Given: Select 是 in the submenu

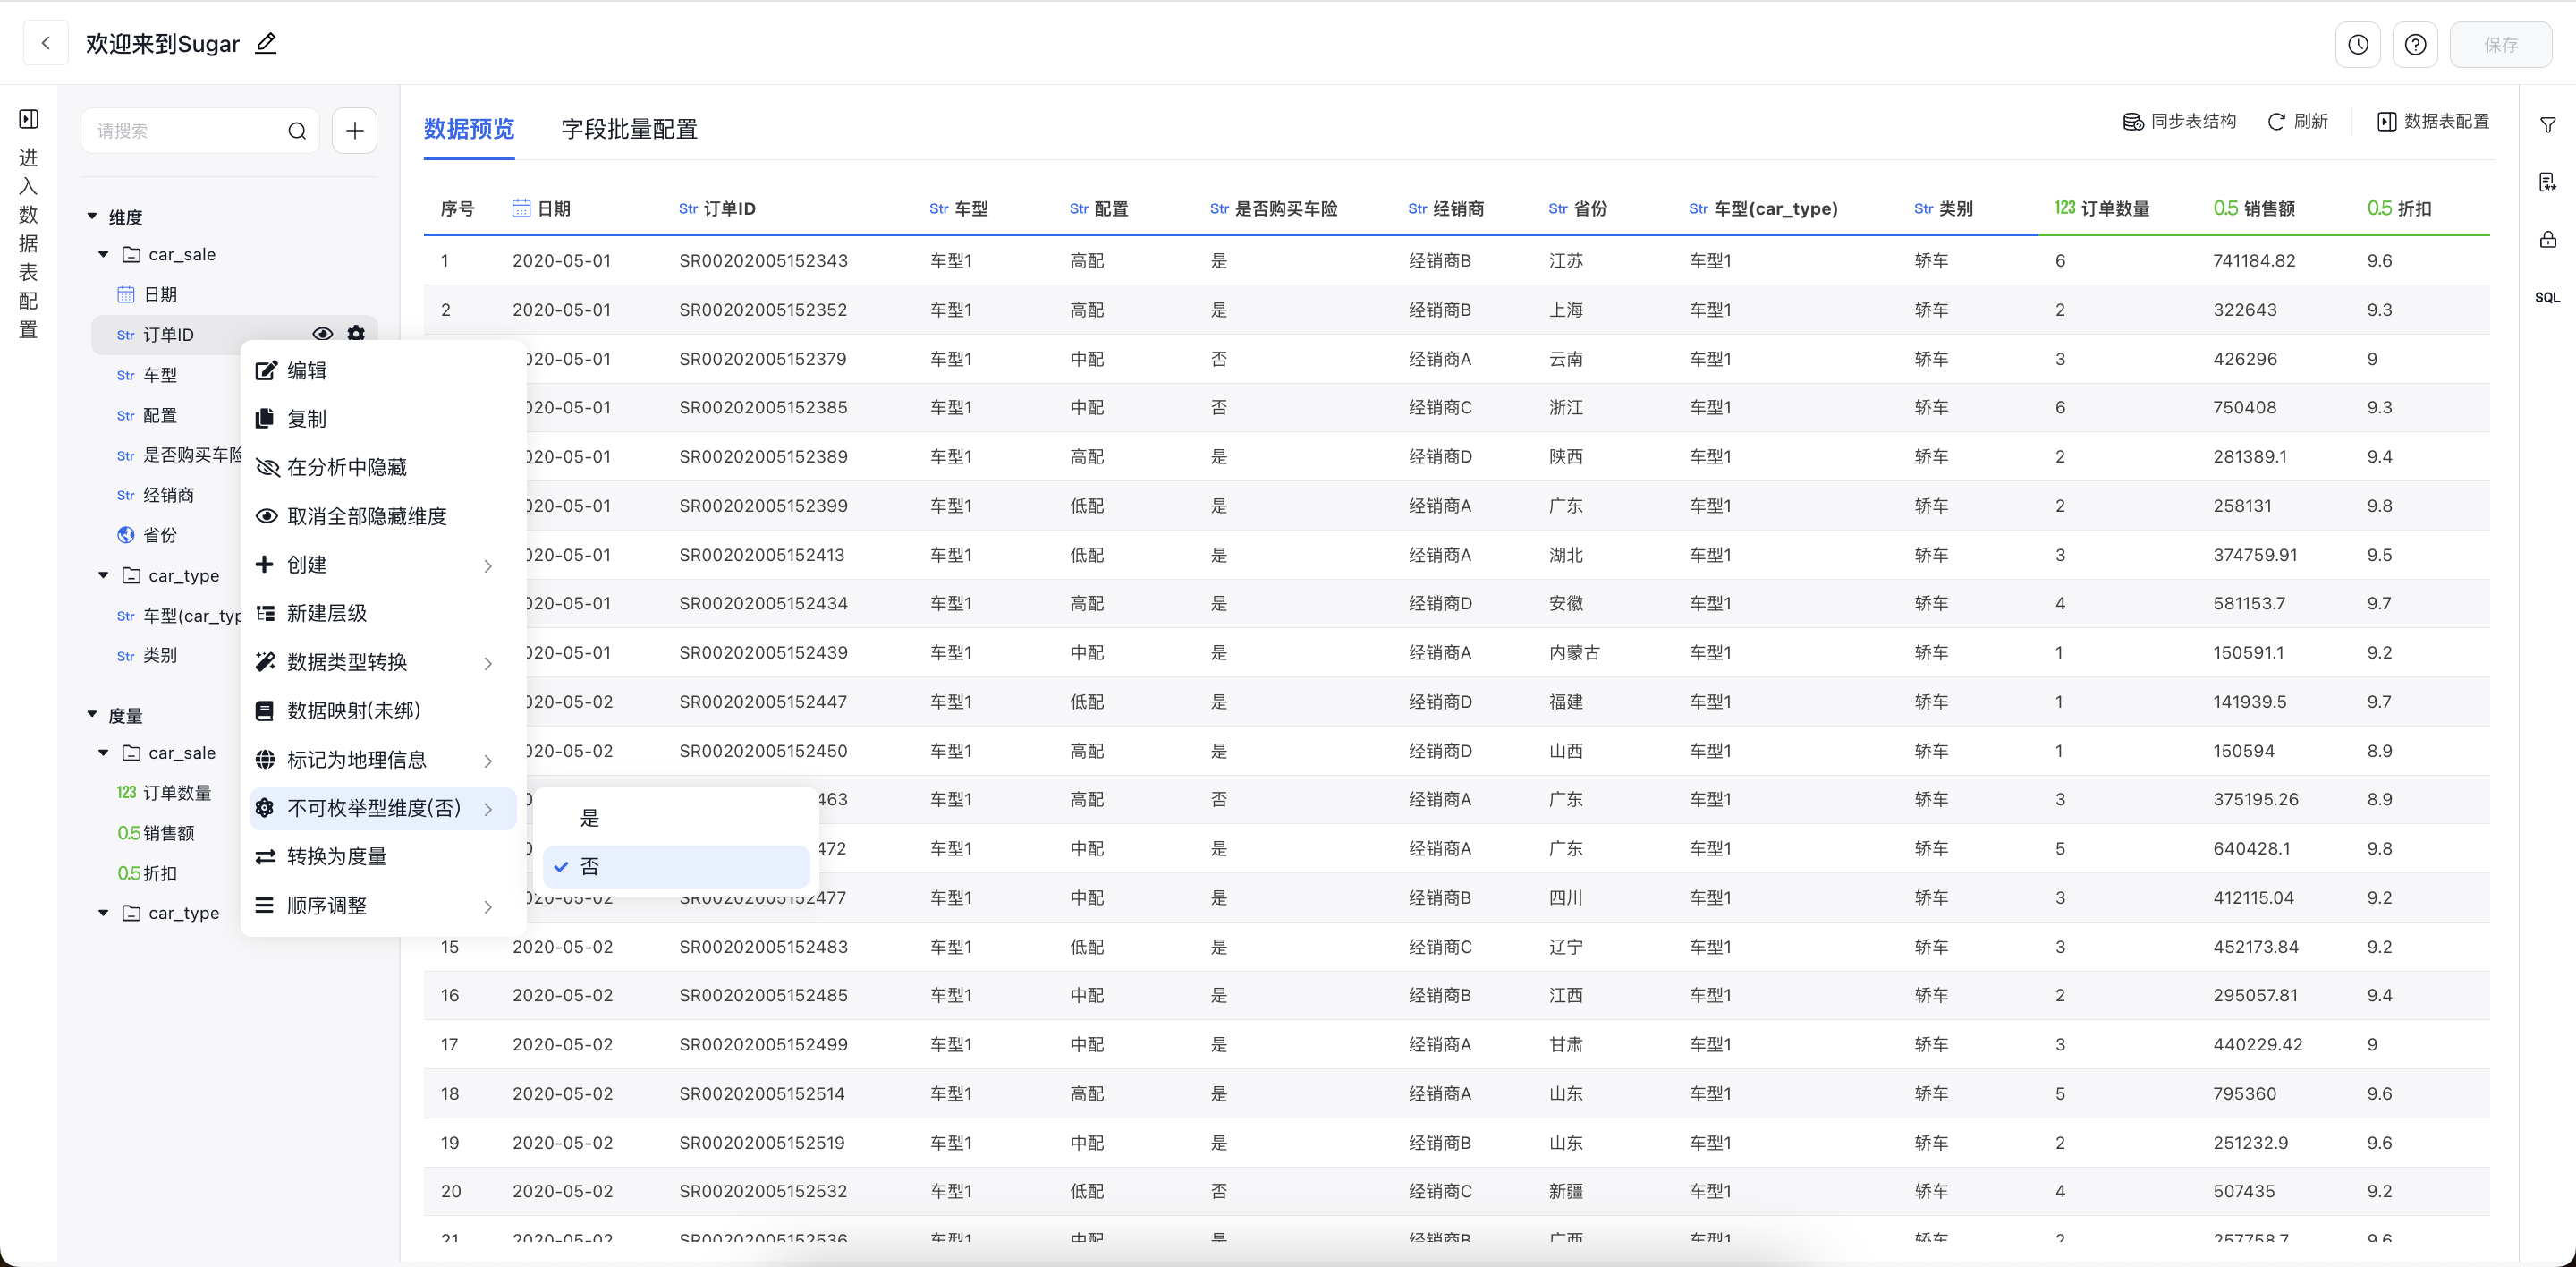Looking at the screenshot, I should coord(676,818).
